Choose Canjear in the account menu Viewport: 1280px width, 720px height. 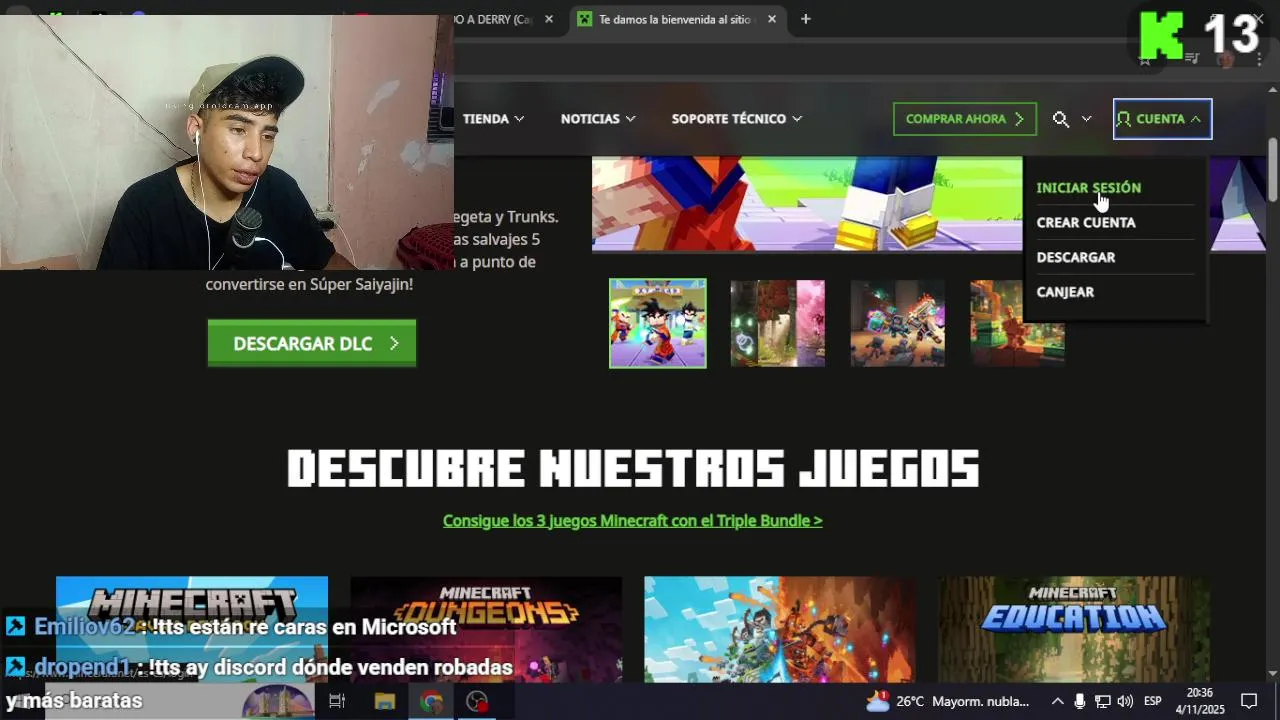pos(1065,292)
